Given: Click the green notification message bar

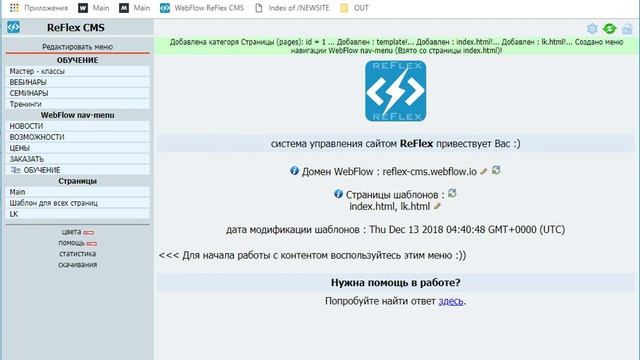Looking at the screenshot, I should click(x=396, y=46).
